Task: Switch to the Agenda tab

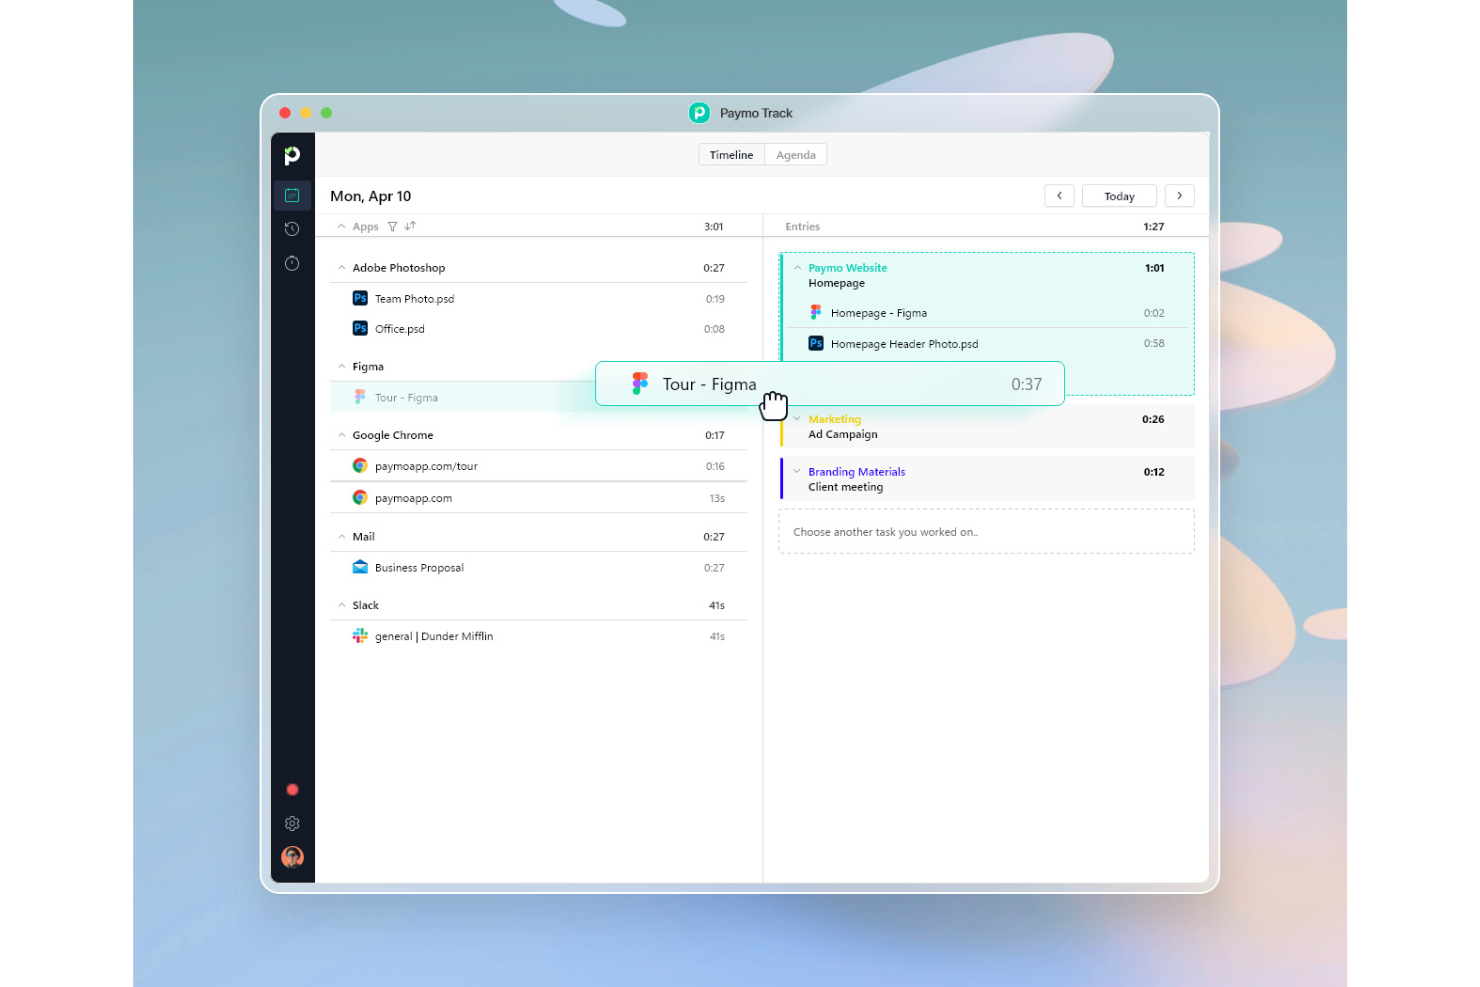Action: click(x=795, y=154)
